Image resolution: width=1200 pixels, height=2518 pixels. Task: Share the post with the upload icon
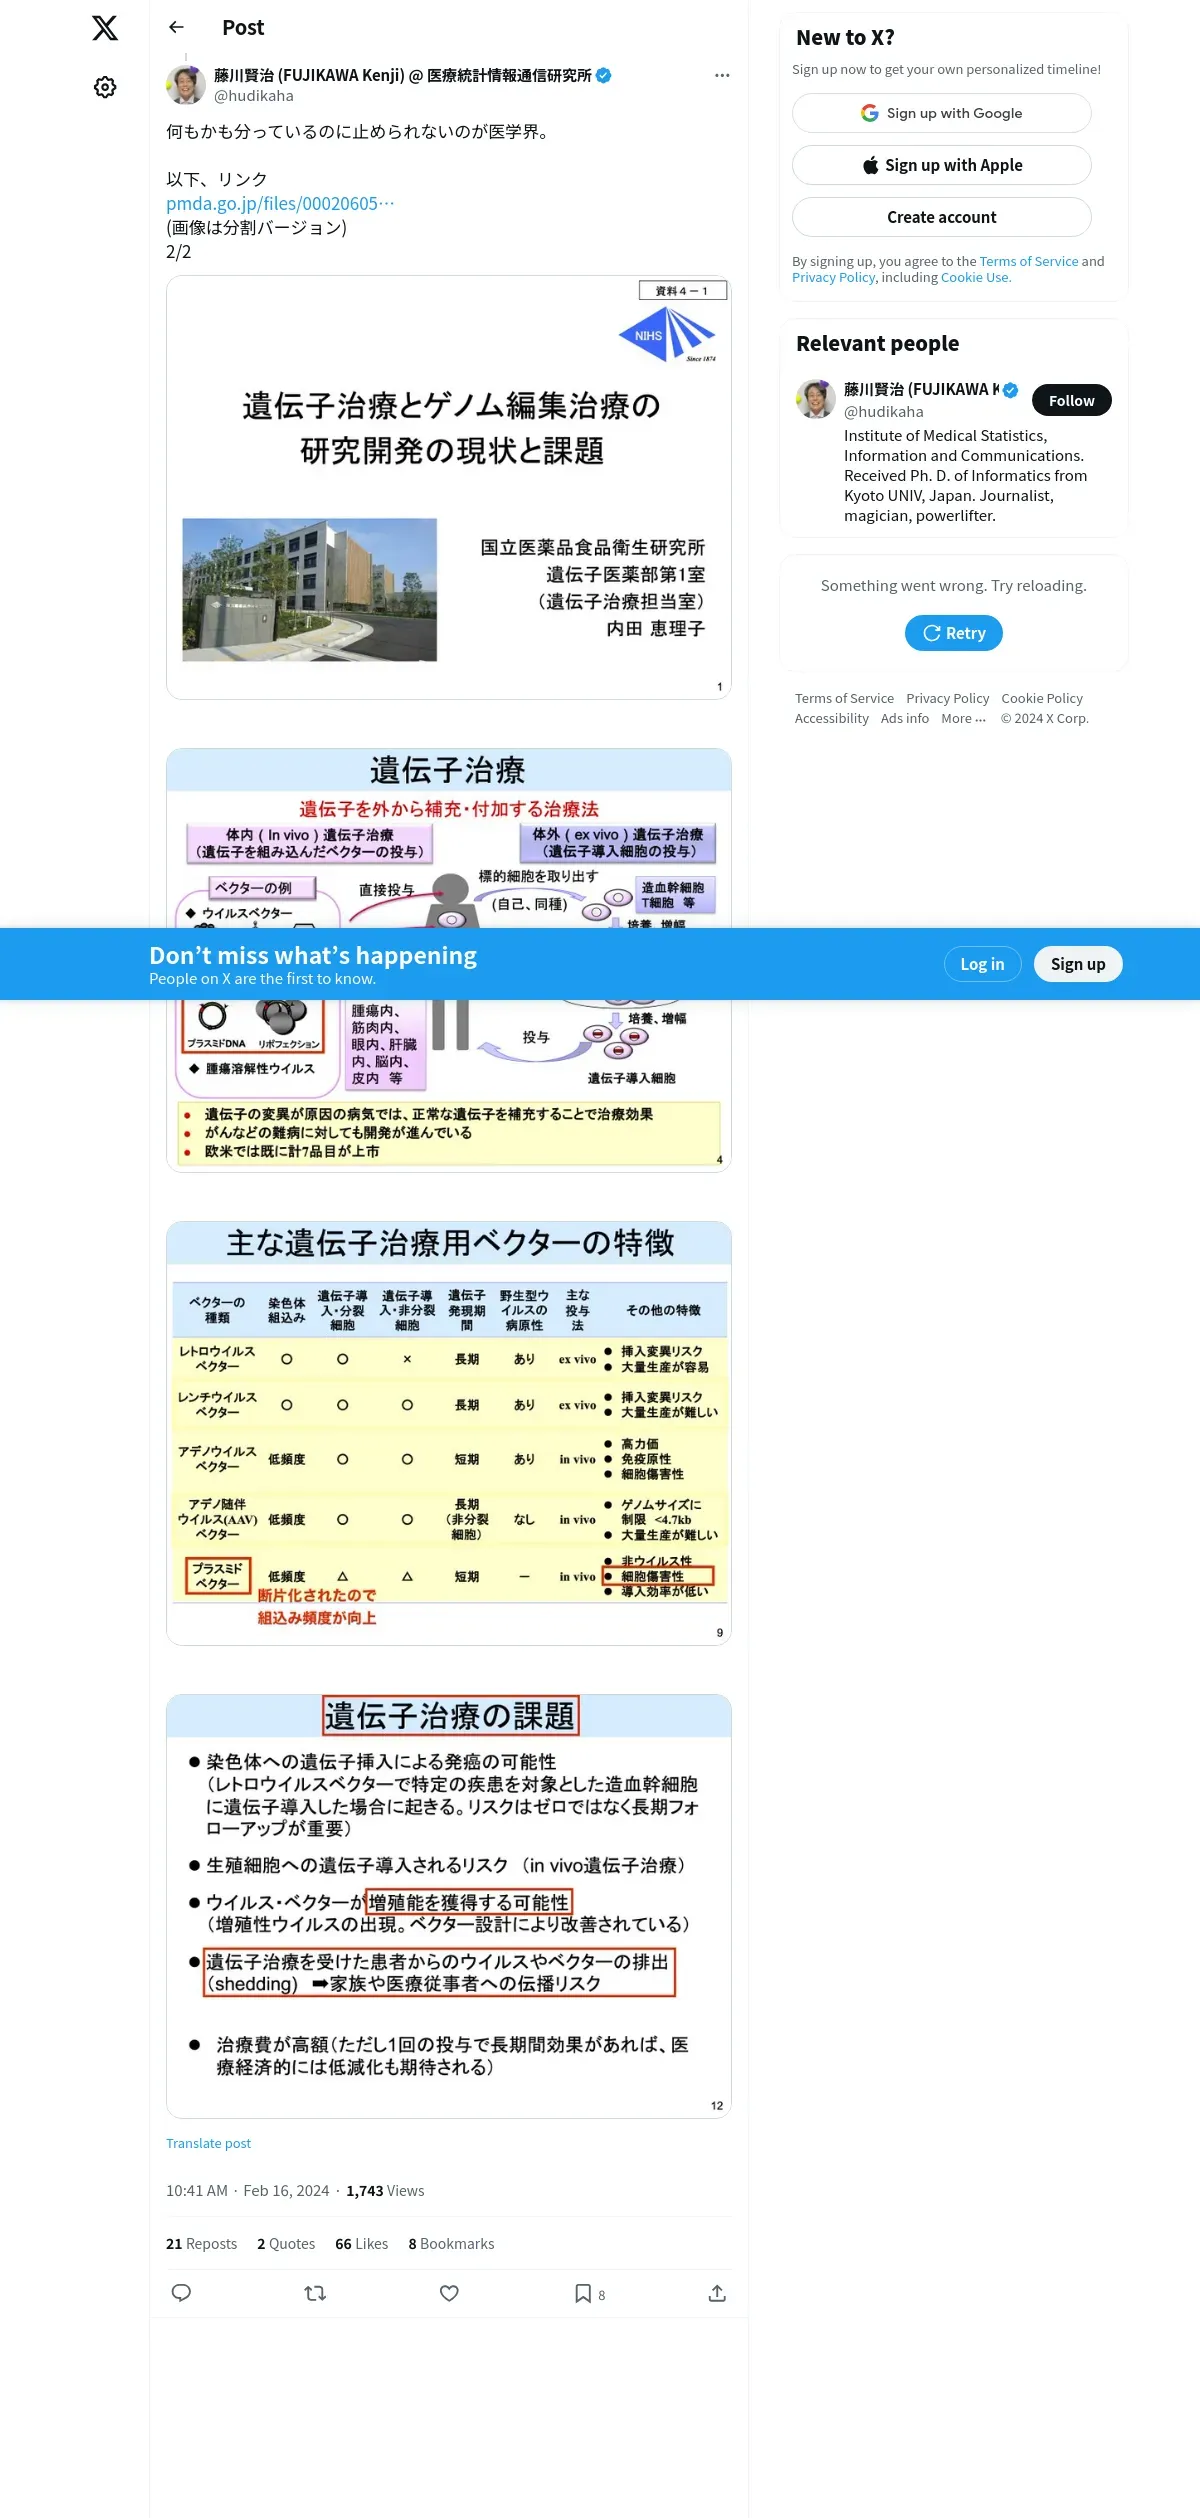point(717,2294)
